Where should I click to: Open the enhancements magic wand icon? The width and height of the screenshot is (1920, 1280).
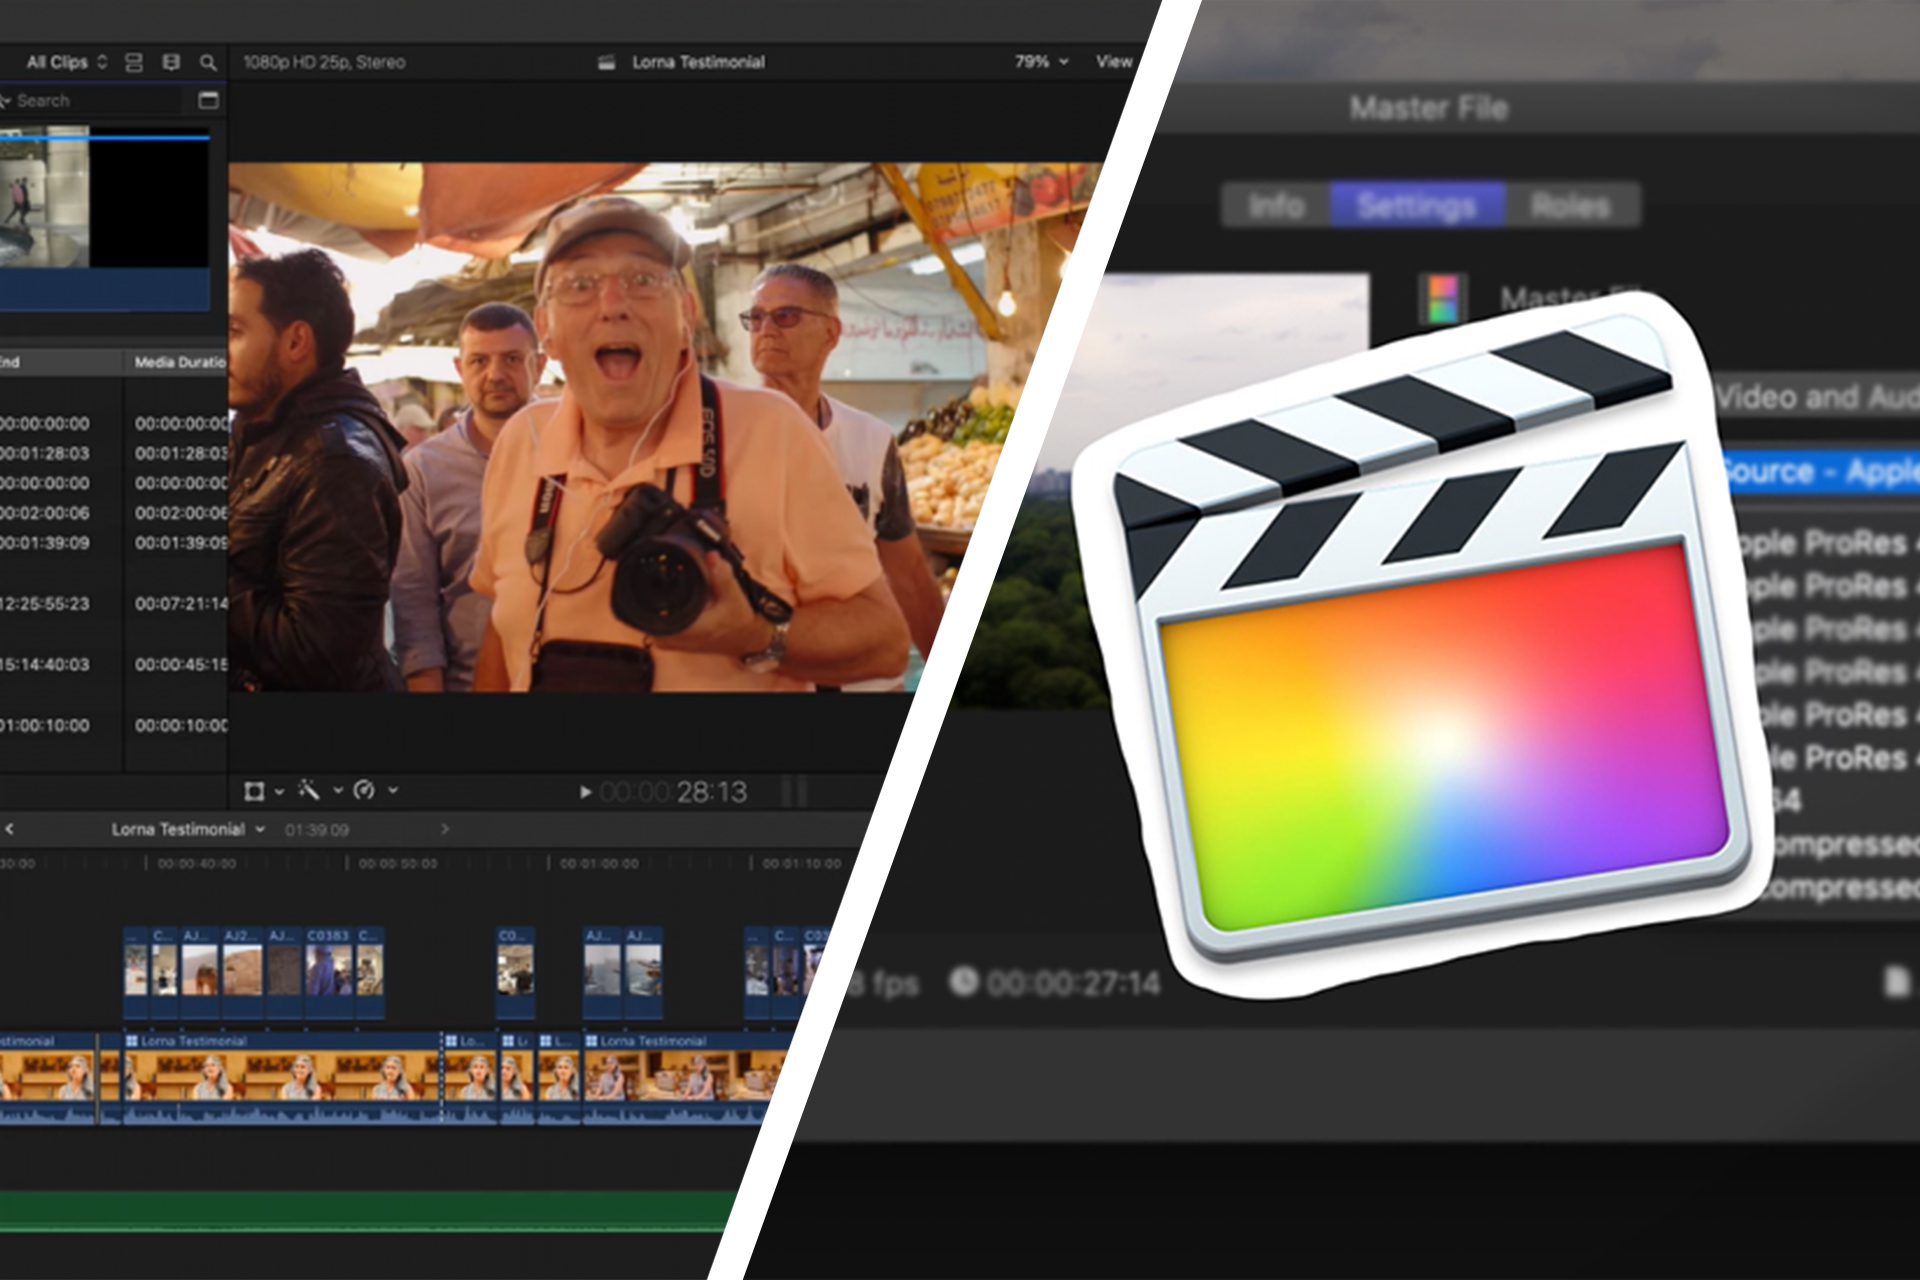point(309,791)
